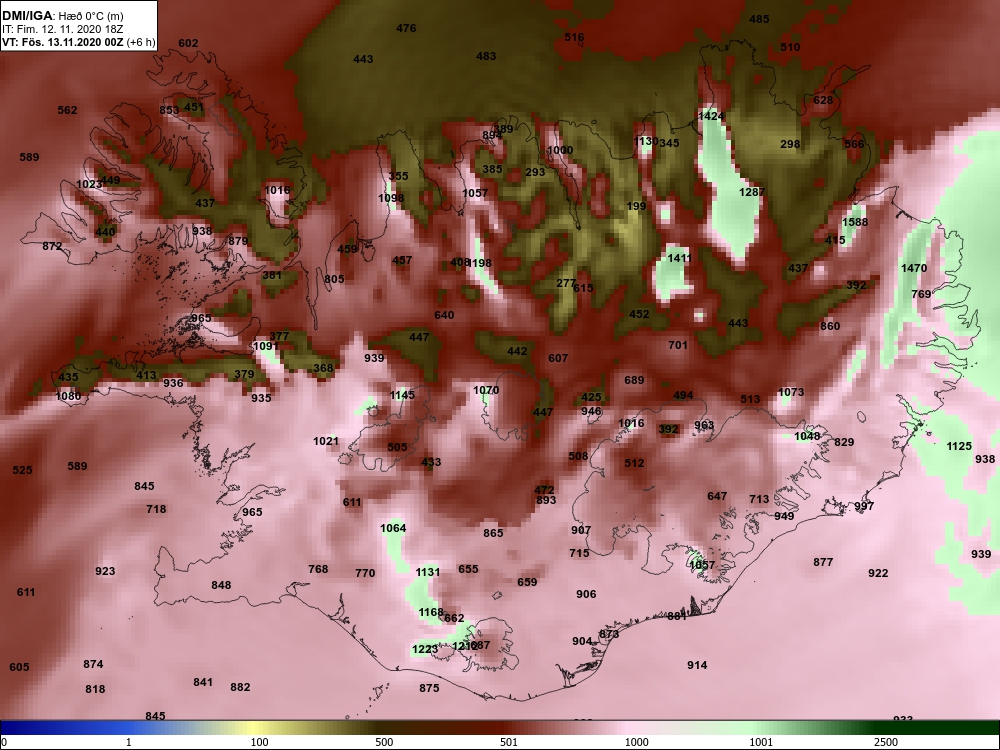Click the legend label '100'

point(259,742)
